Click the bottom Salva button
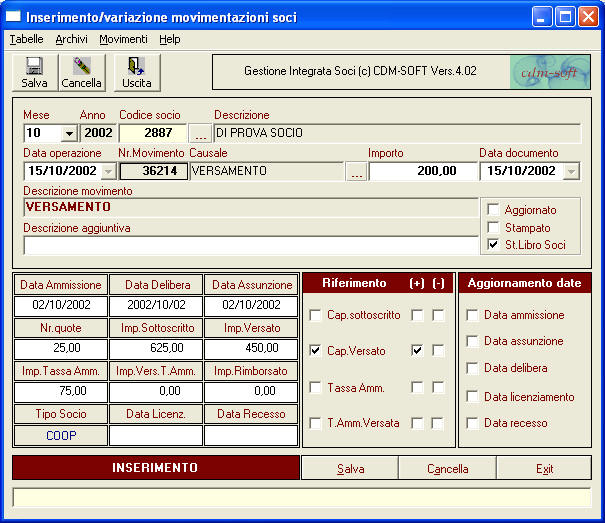 coord(350,468)
